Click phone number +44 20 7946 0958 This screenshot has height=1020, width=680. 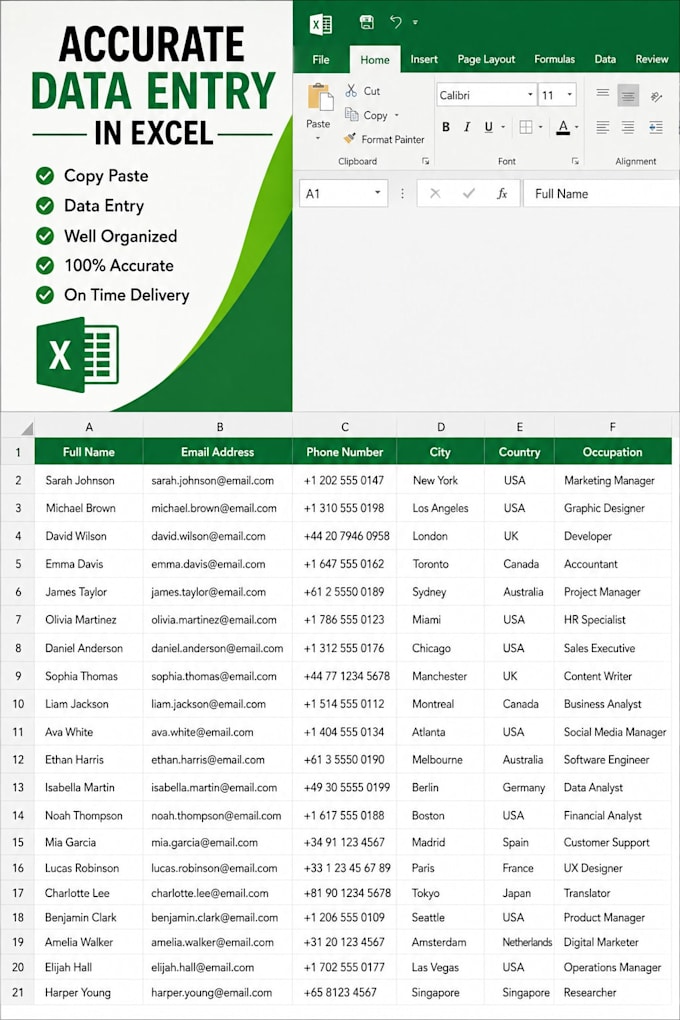346,536
